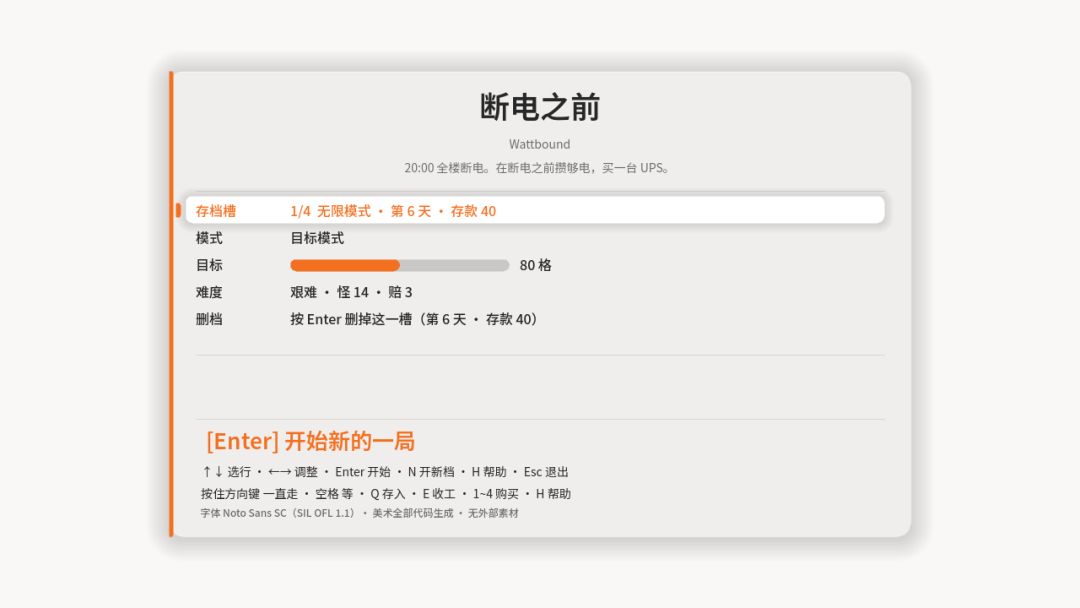The image size is (1080, 608).
Task: Click [Enter] 开始新的一局 to start
Action: point(311,441)
